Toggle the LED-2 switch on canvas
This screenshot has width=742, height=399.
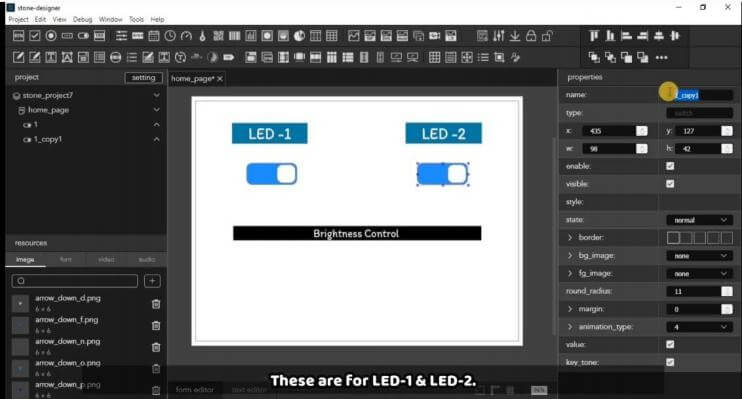pos(443,174)
